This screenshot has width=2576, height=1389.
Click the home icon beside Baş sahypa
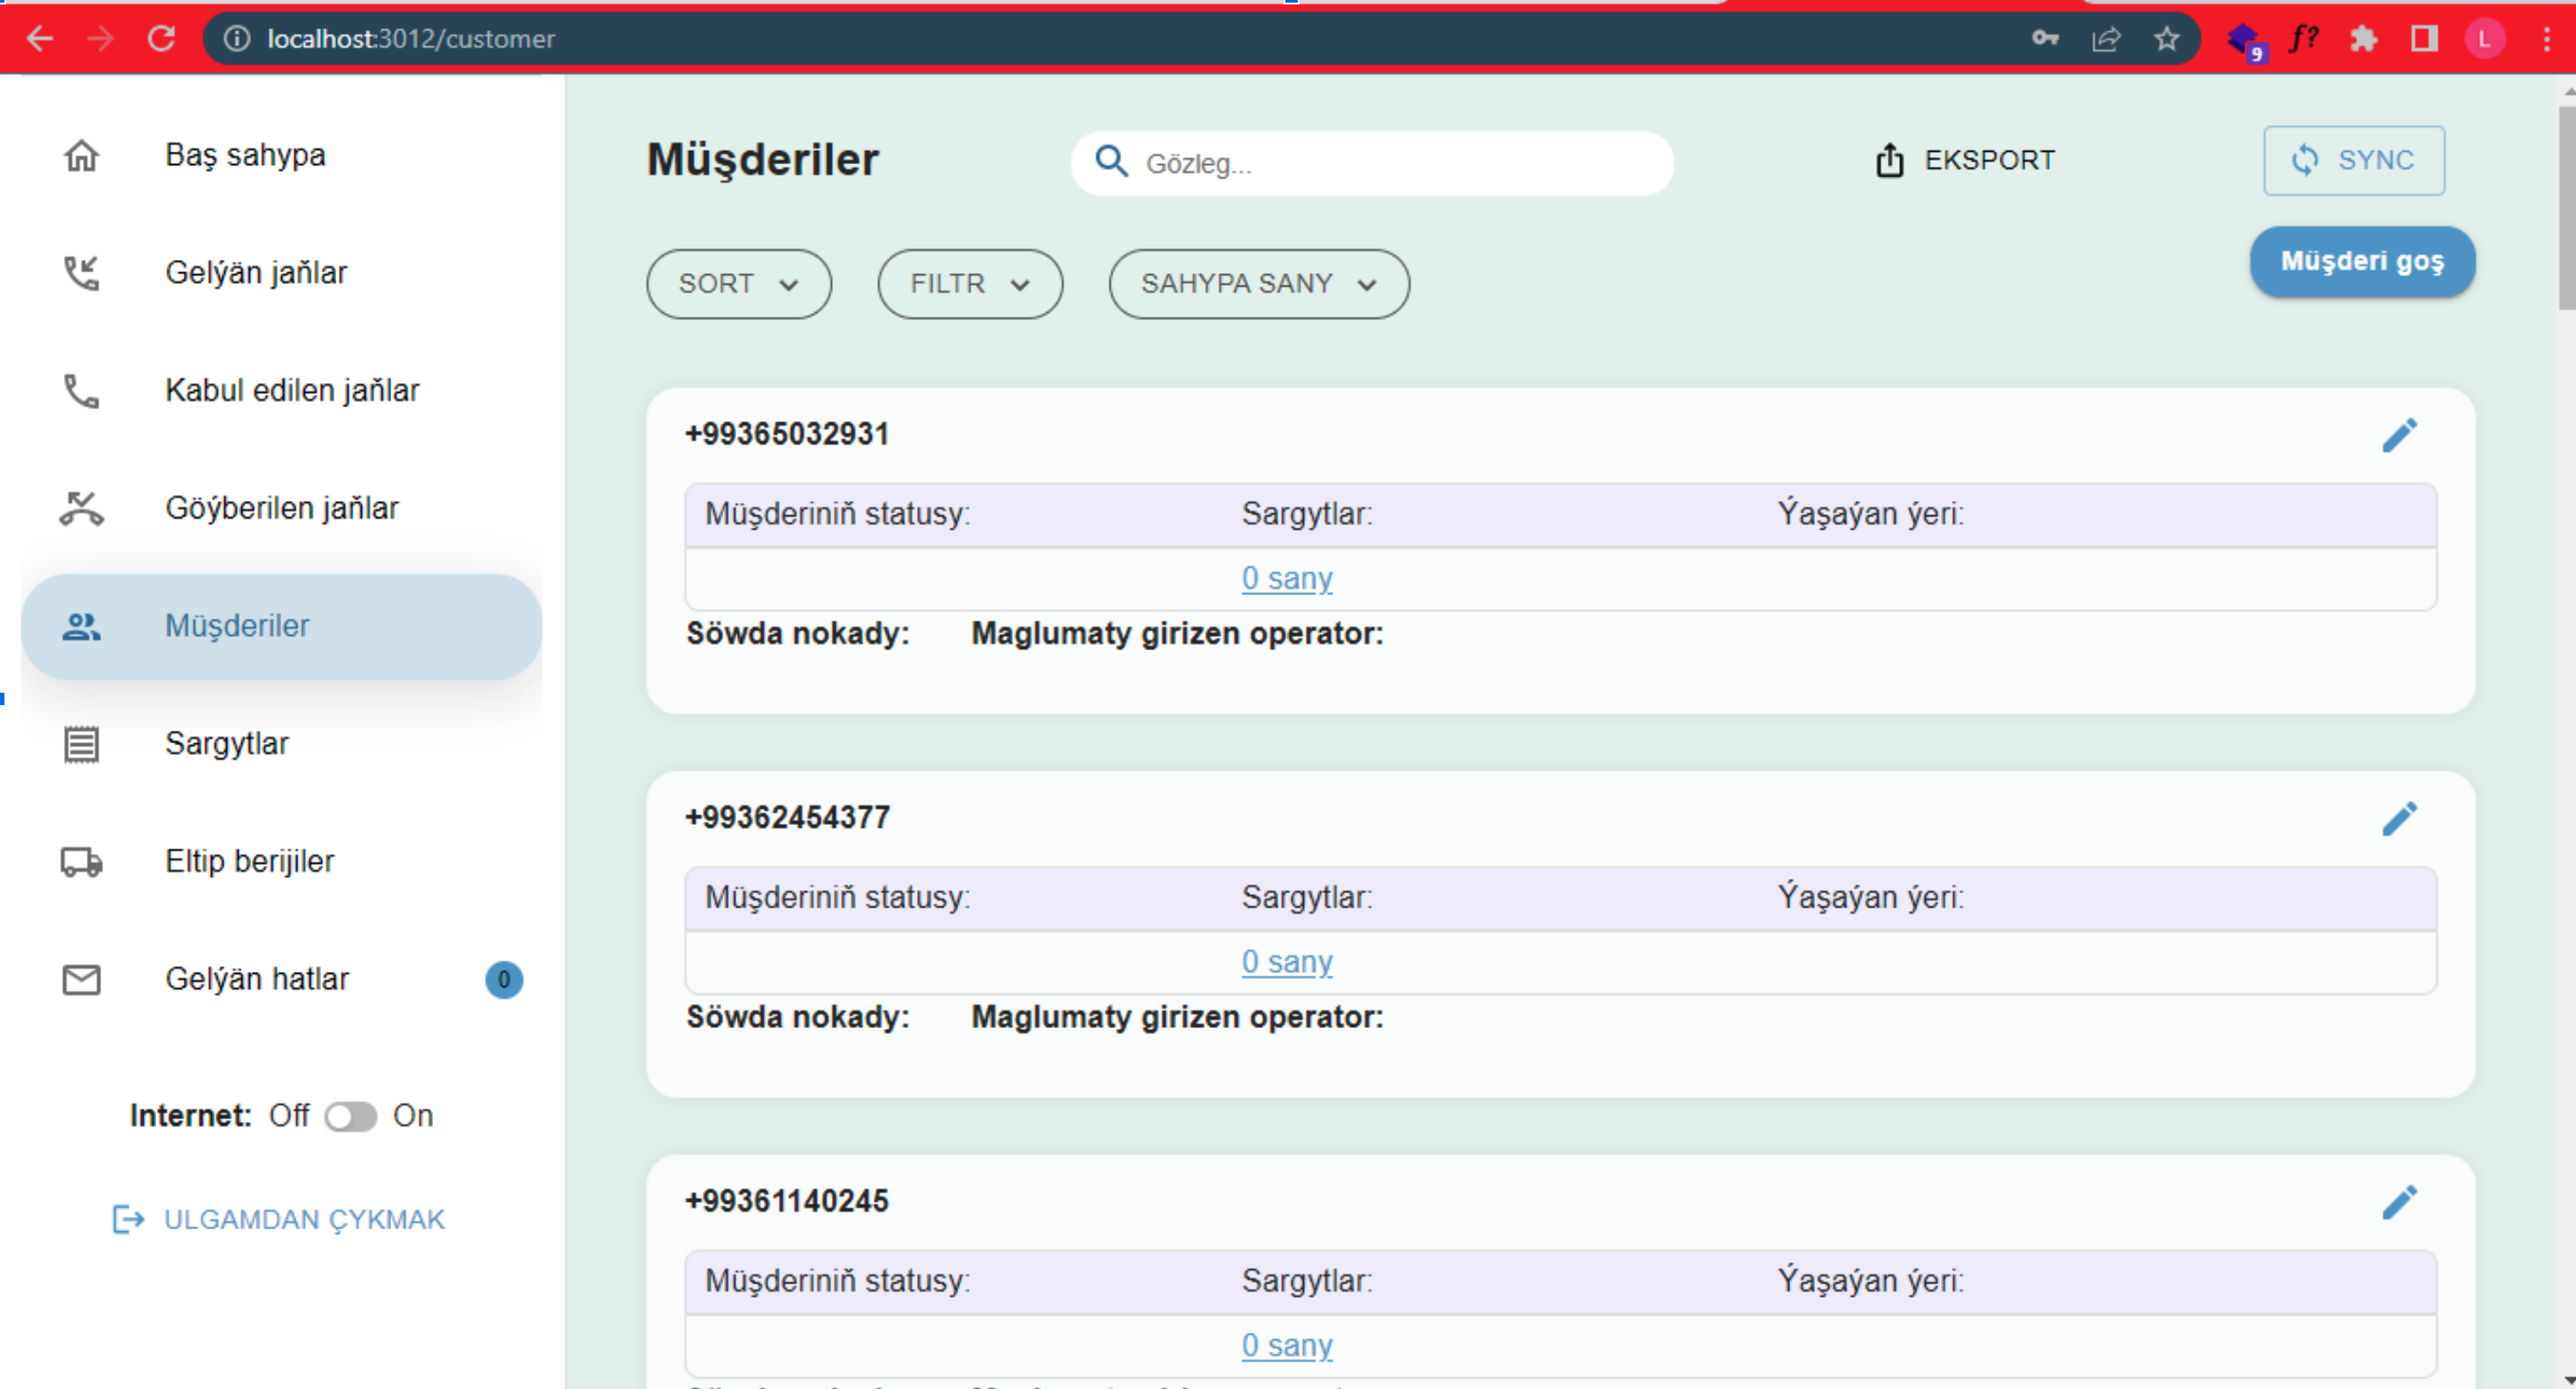click(81, 156)
